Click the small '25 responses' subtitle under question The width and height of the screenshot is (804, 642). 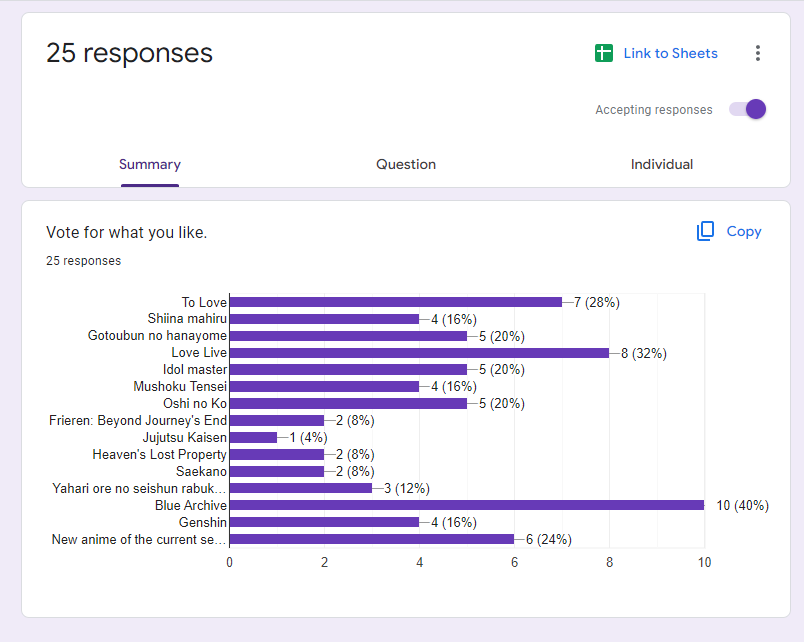(x=84, y=260)
